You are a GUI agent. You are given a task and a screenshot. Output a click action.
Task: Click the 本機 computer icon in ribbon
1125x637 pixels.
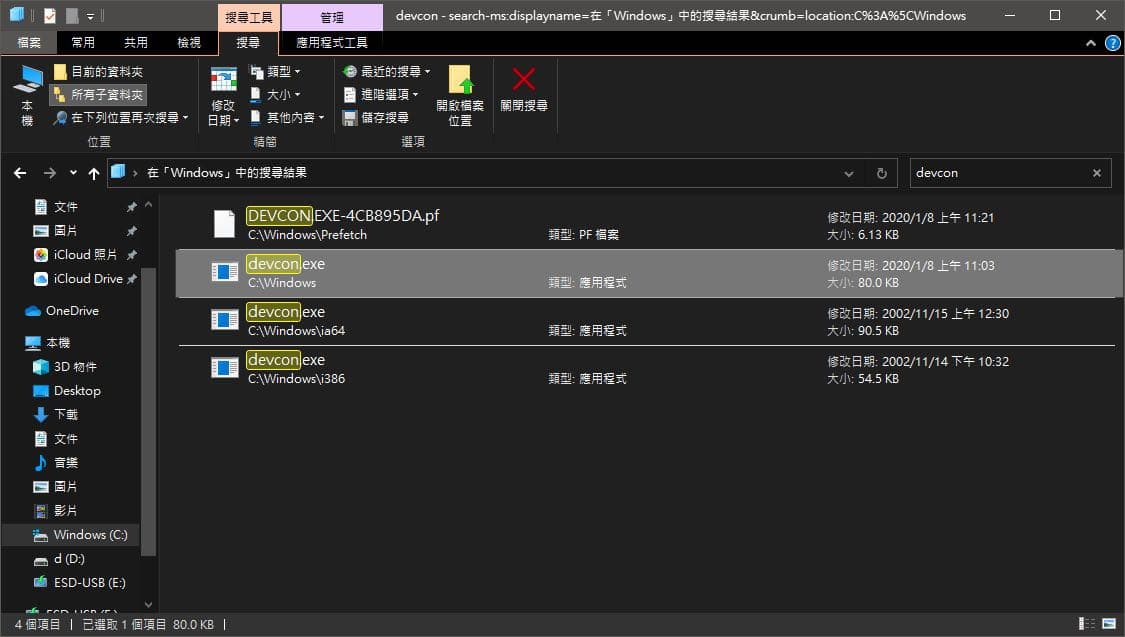click(27, 95)
